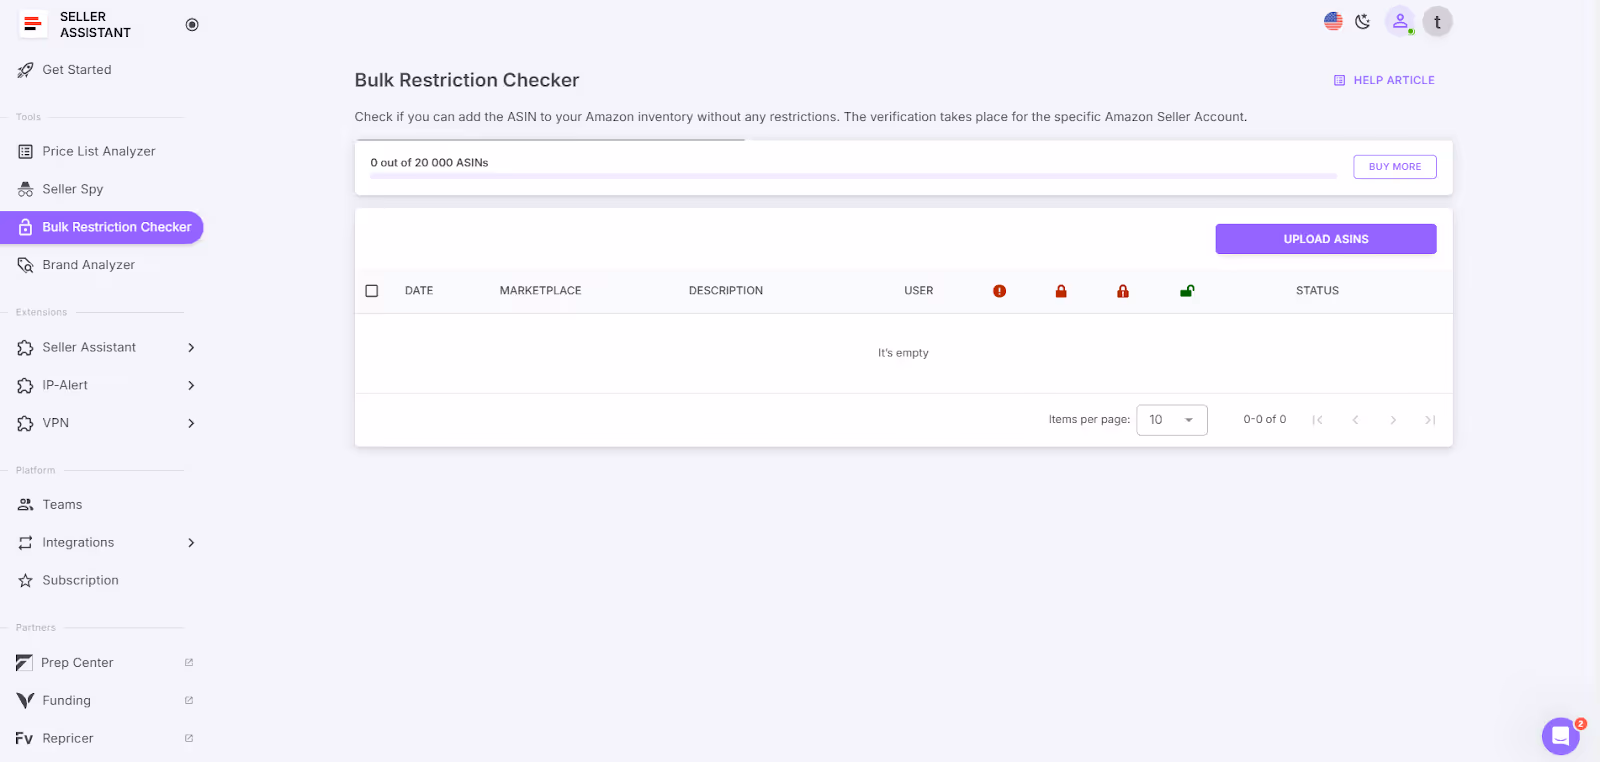Click the Seller Assistant logo icon
1600x762 pixels.
coord(33,24)
